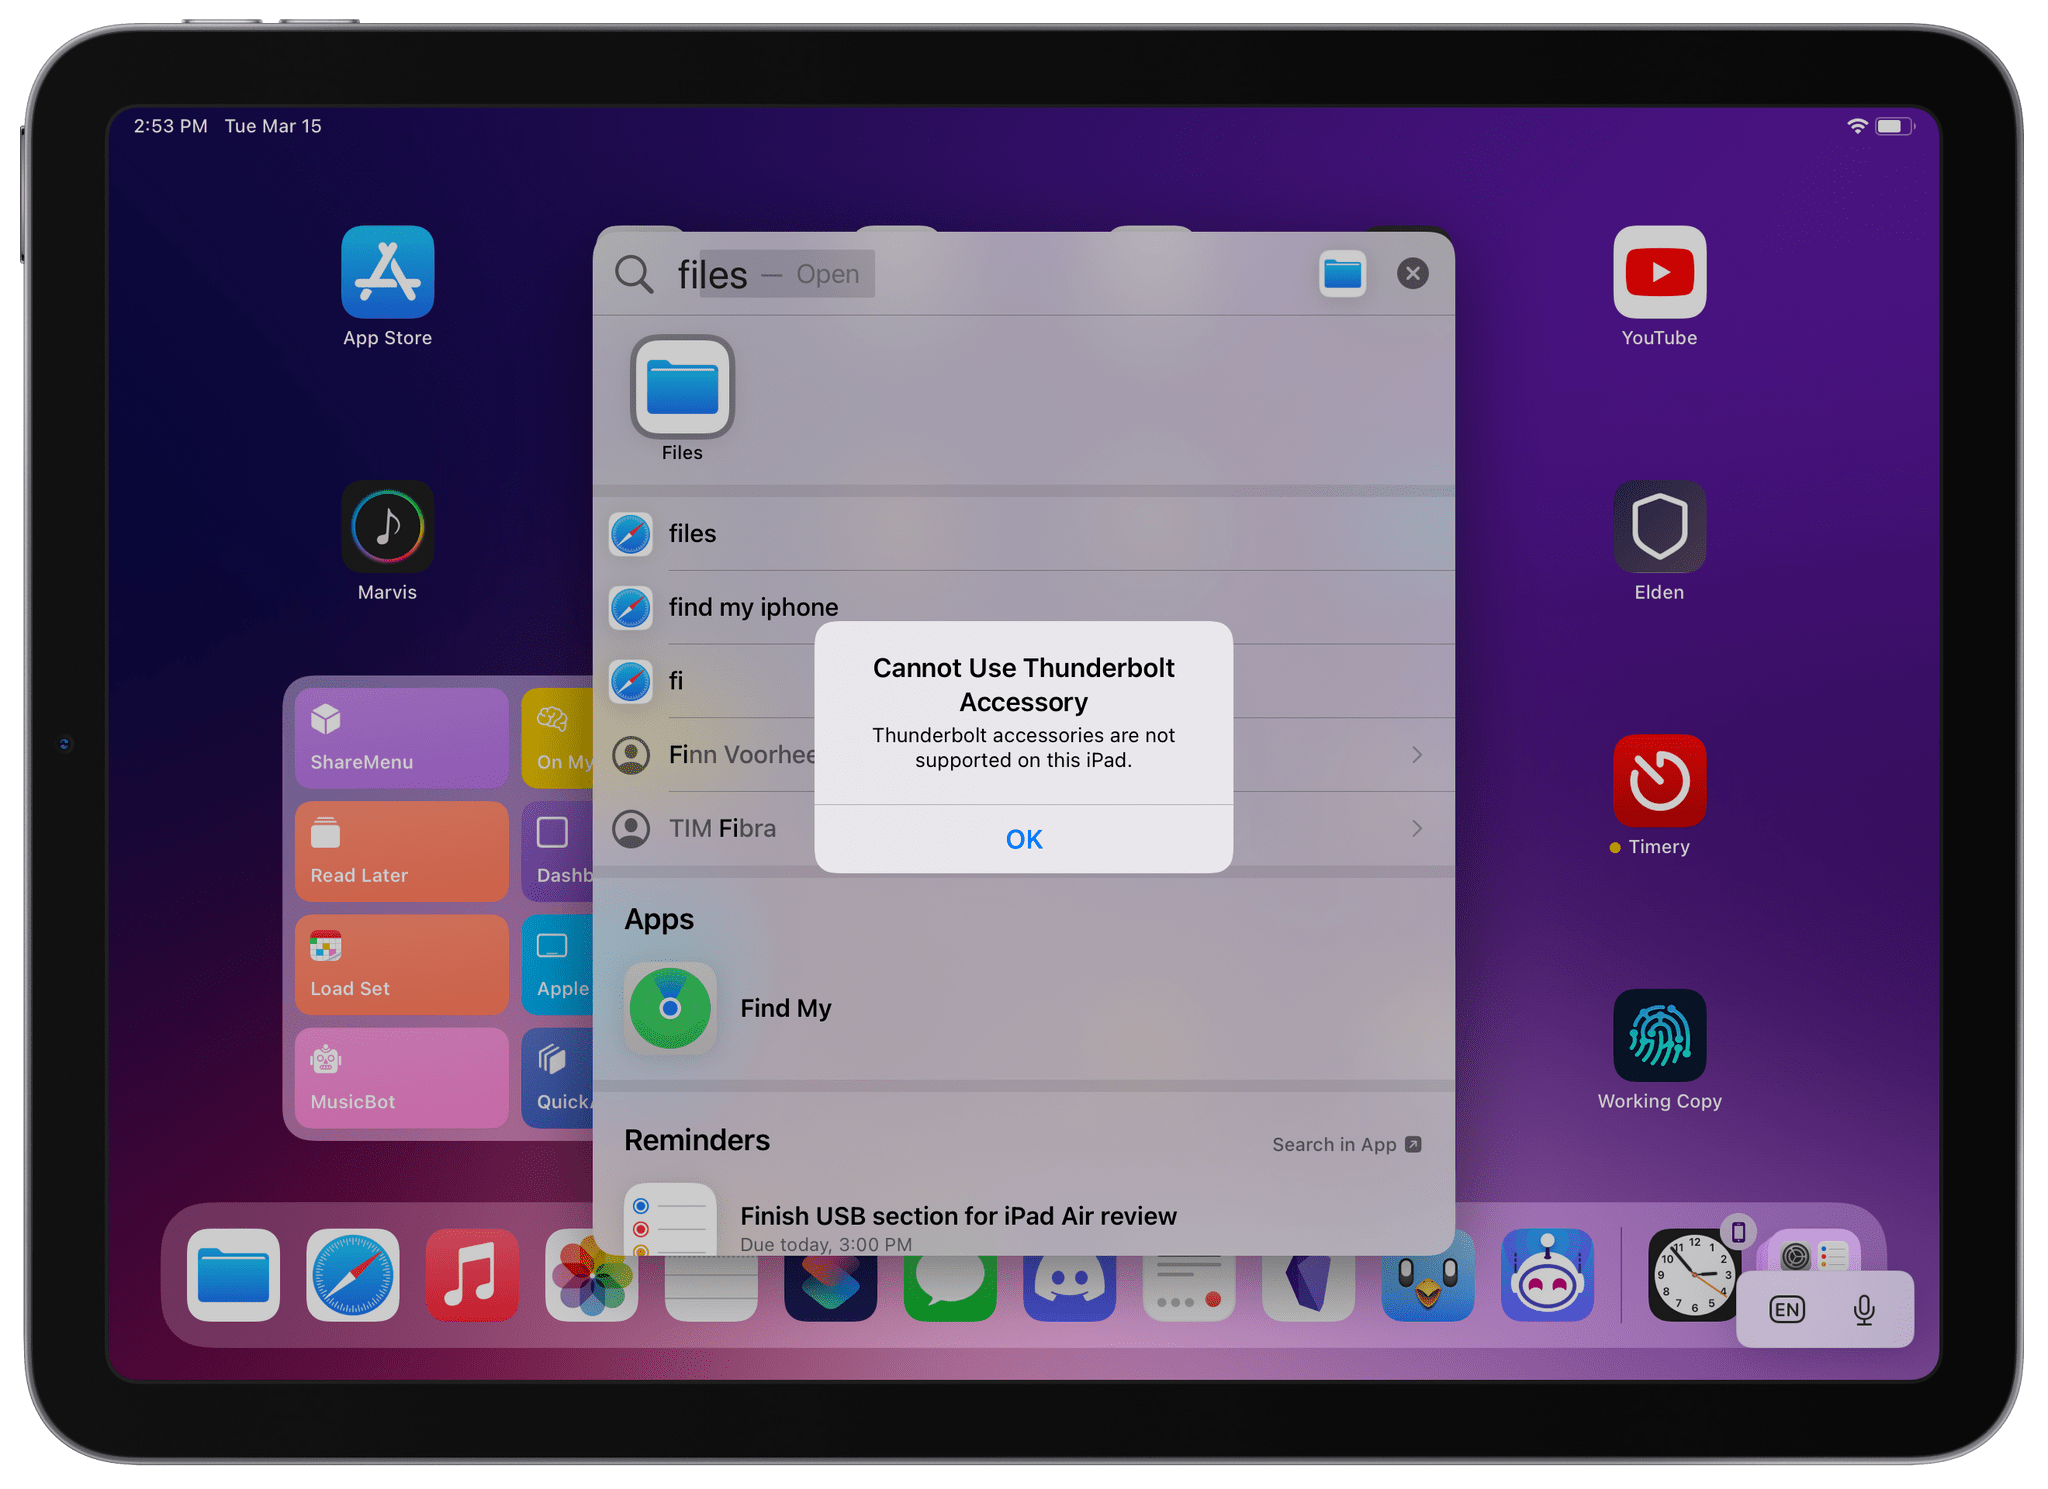Open the Finish USB section reminder
2048x1489 pixels.
(x=1023, y=1220)
